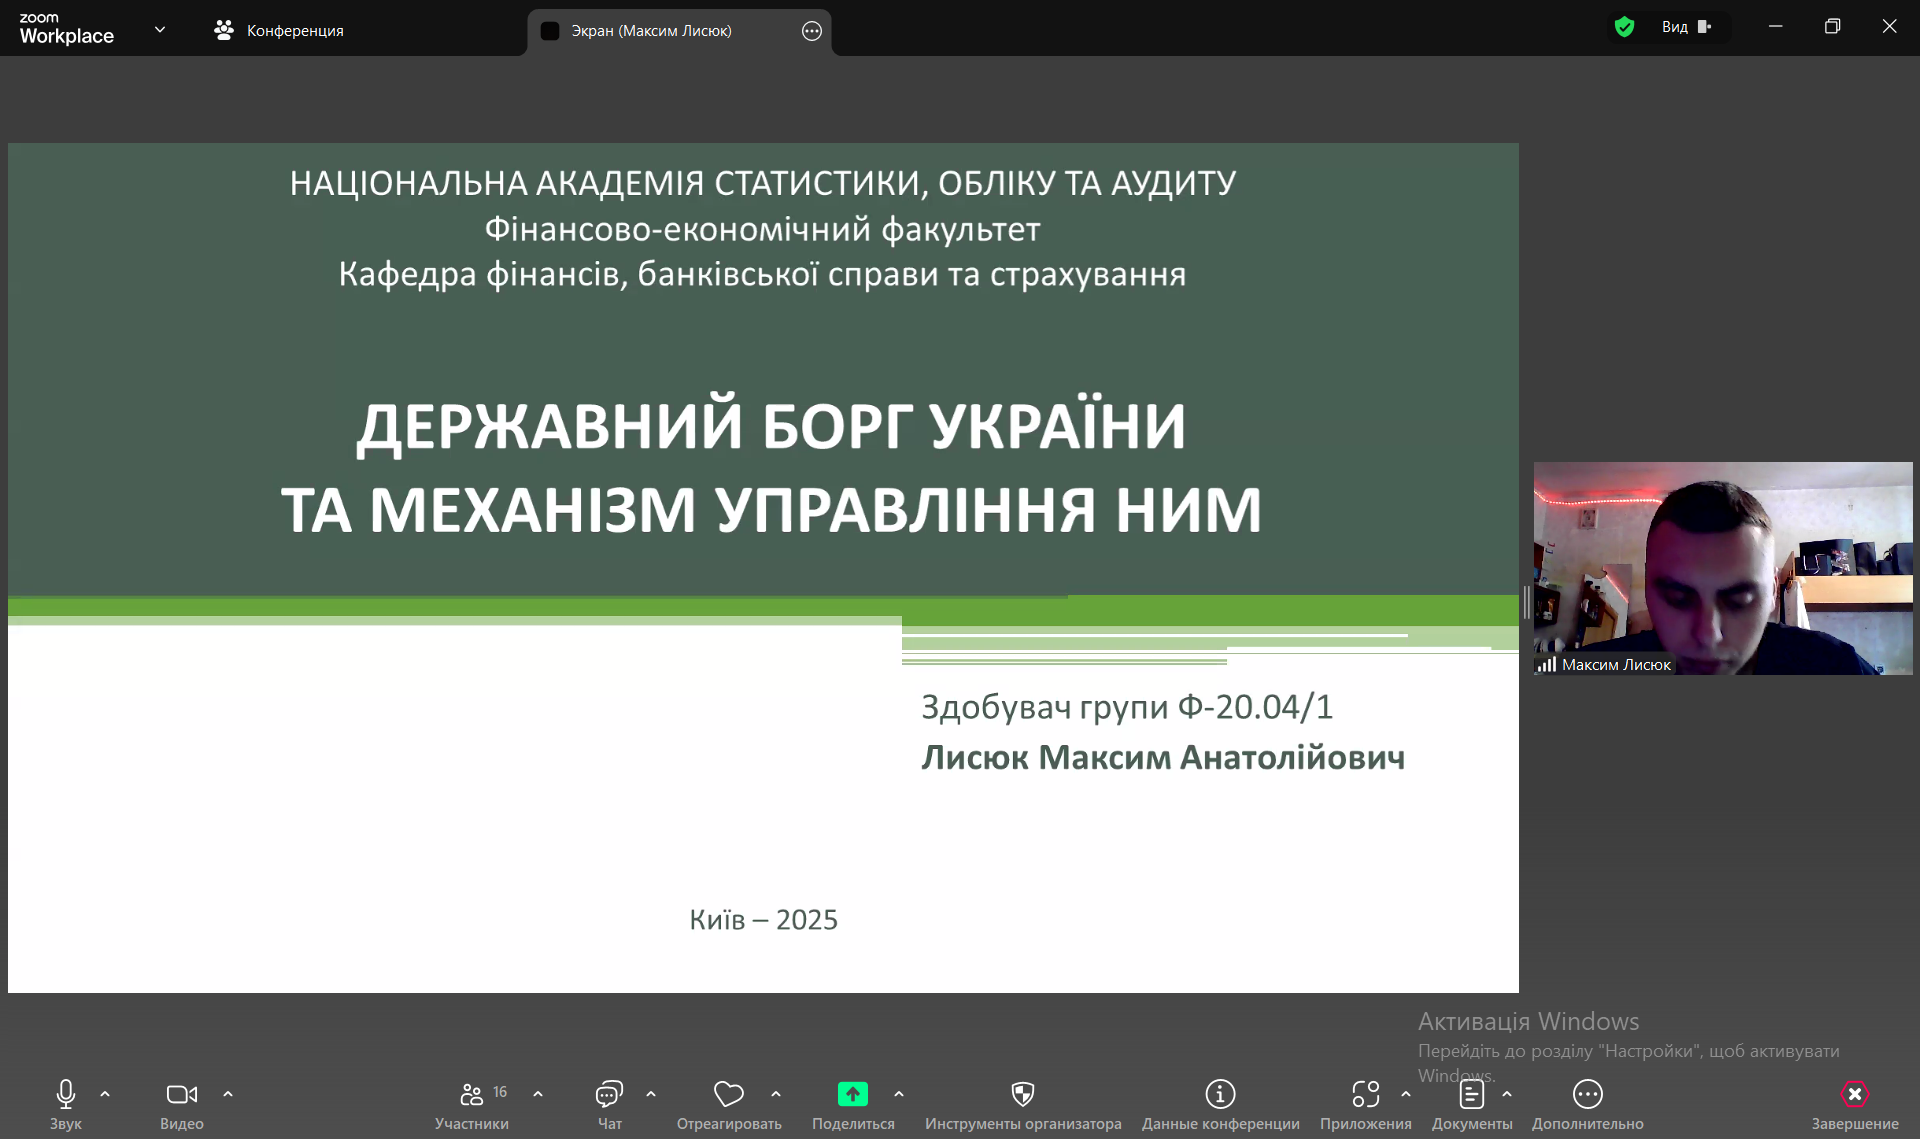Image resolution: width=1920 pixels, height=1140 pixels.
Task: Click the green encryption shield icon
Action: (1624, 27)
